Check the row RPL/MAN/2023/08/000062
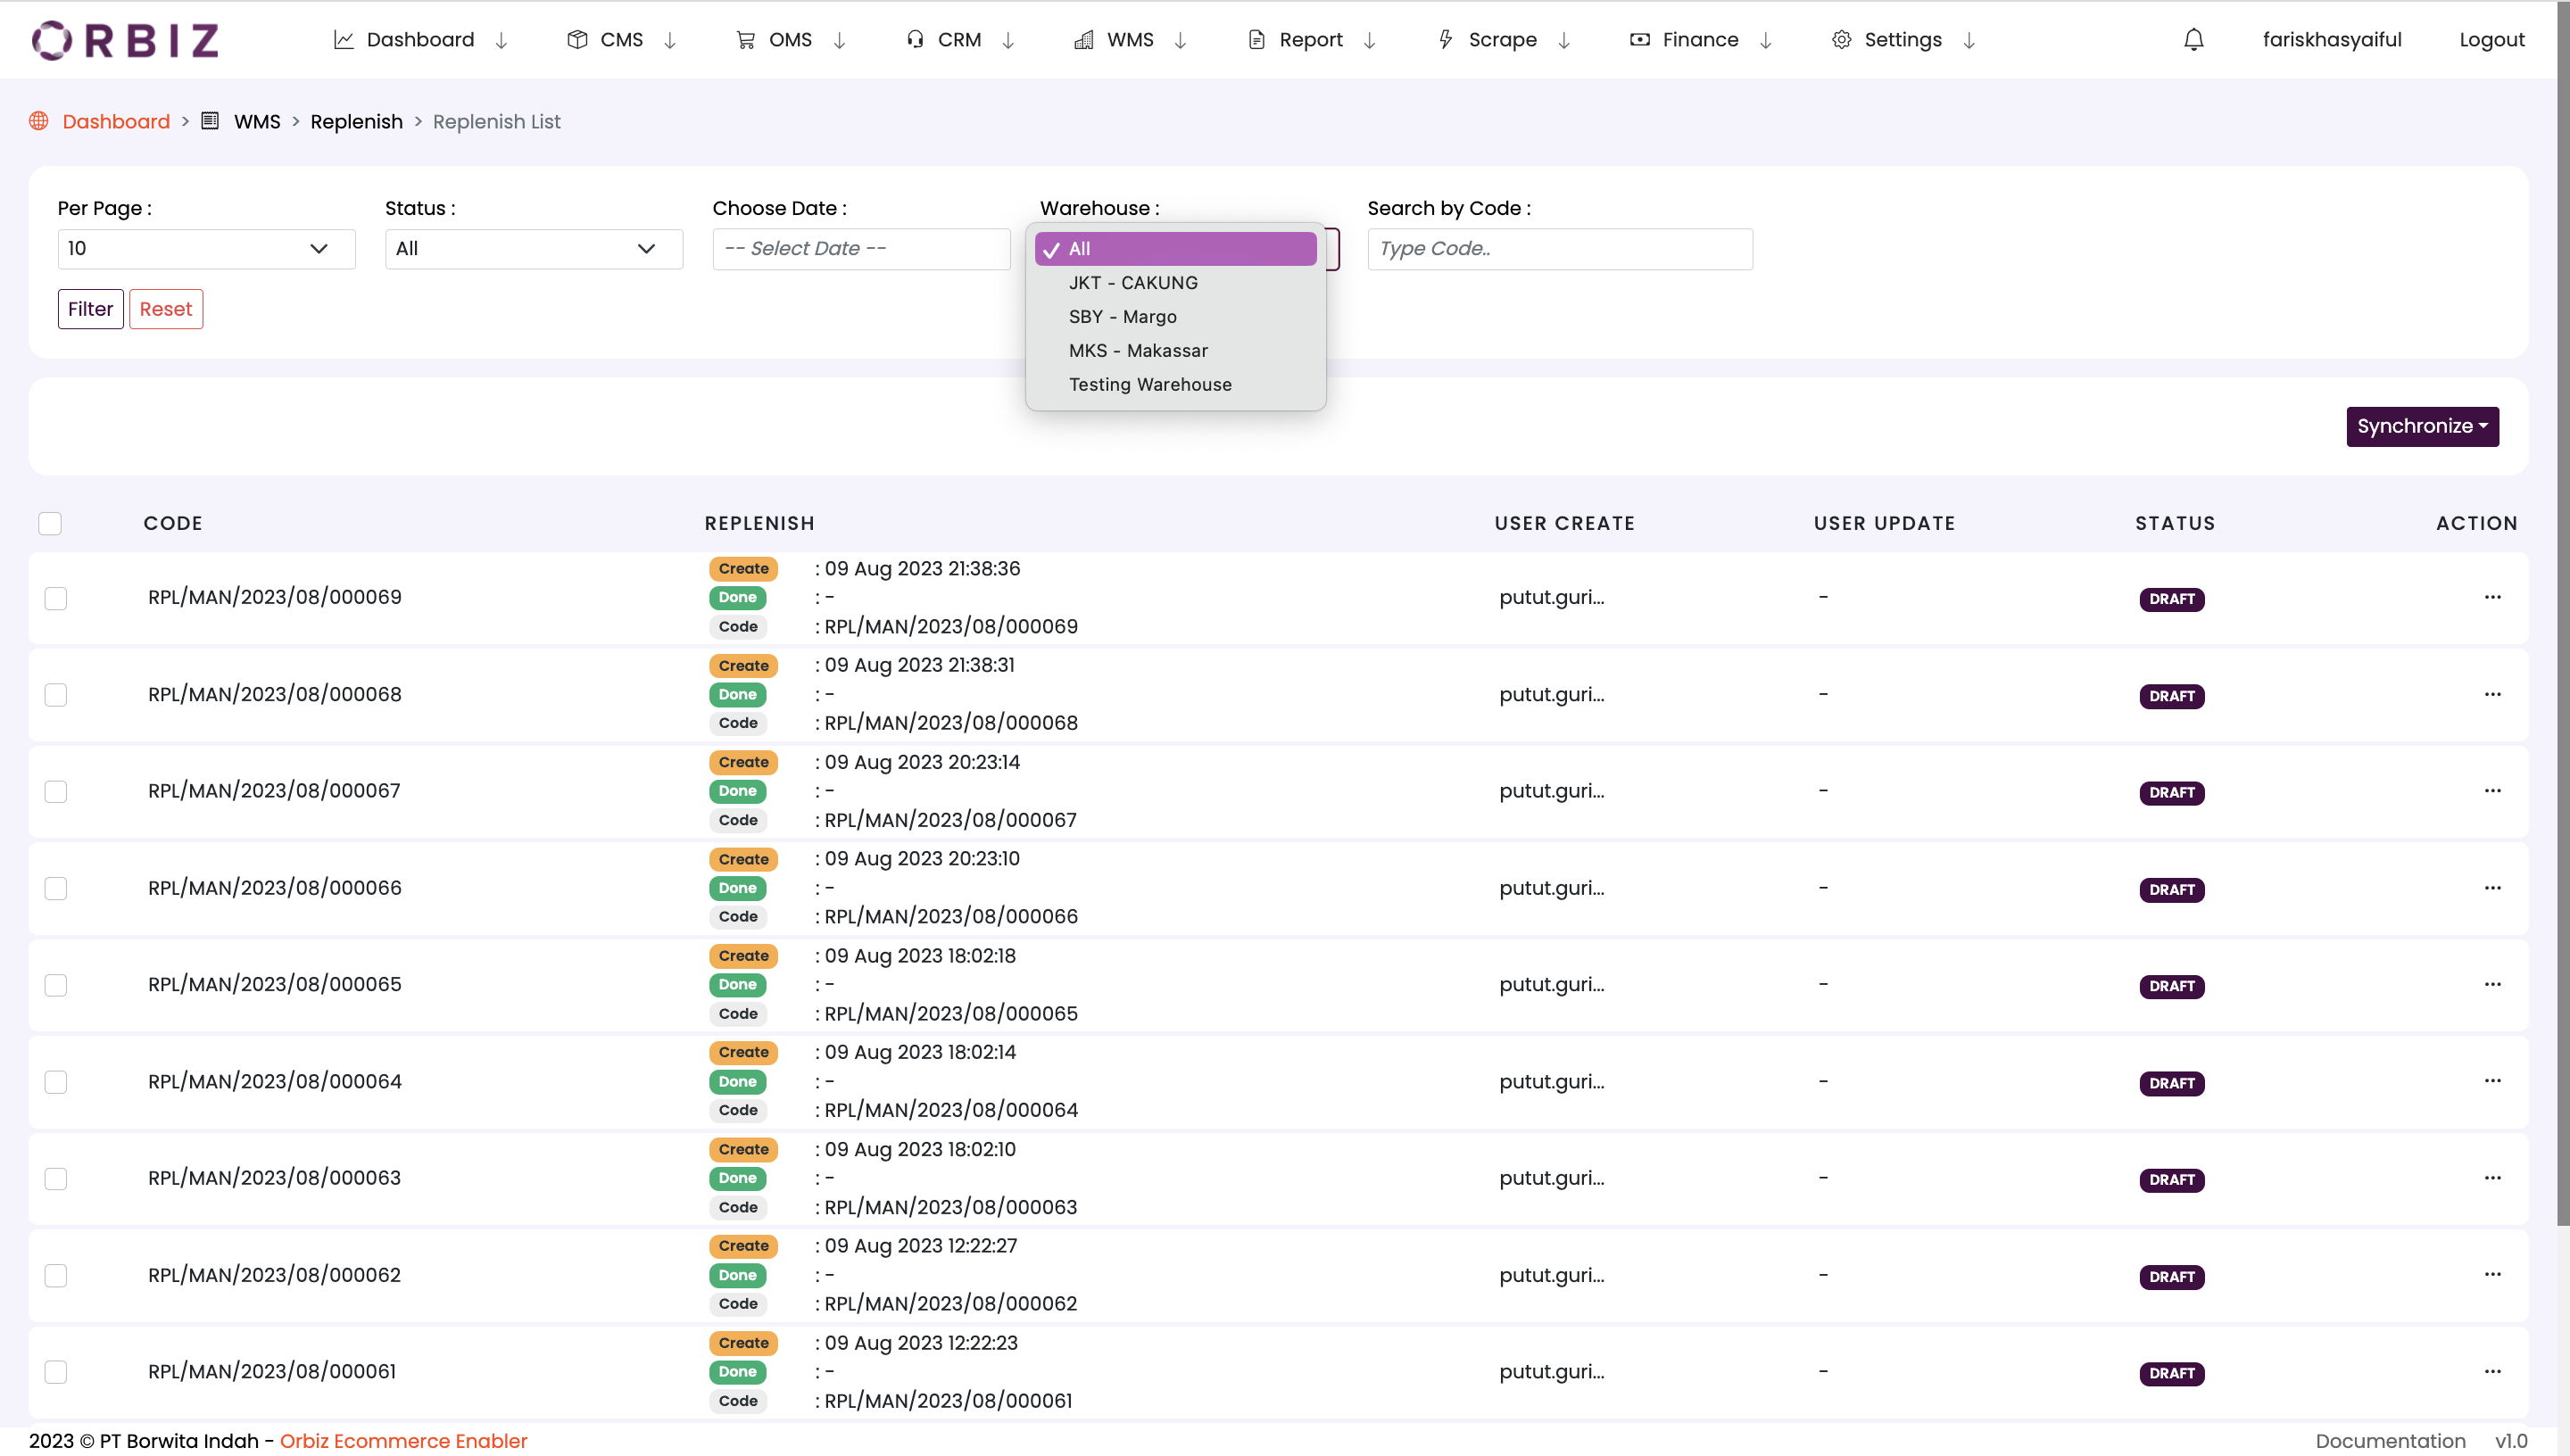The height and width of the screenshot is (1456, 2570). (56, 1275)
